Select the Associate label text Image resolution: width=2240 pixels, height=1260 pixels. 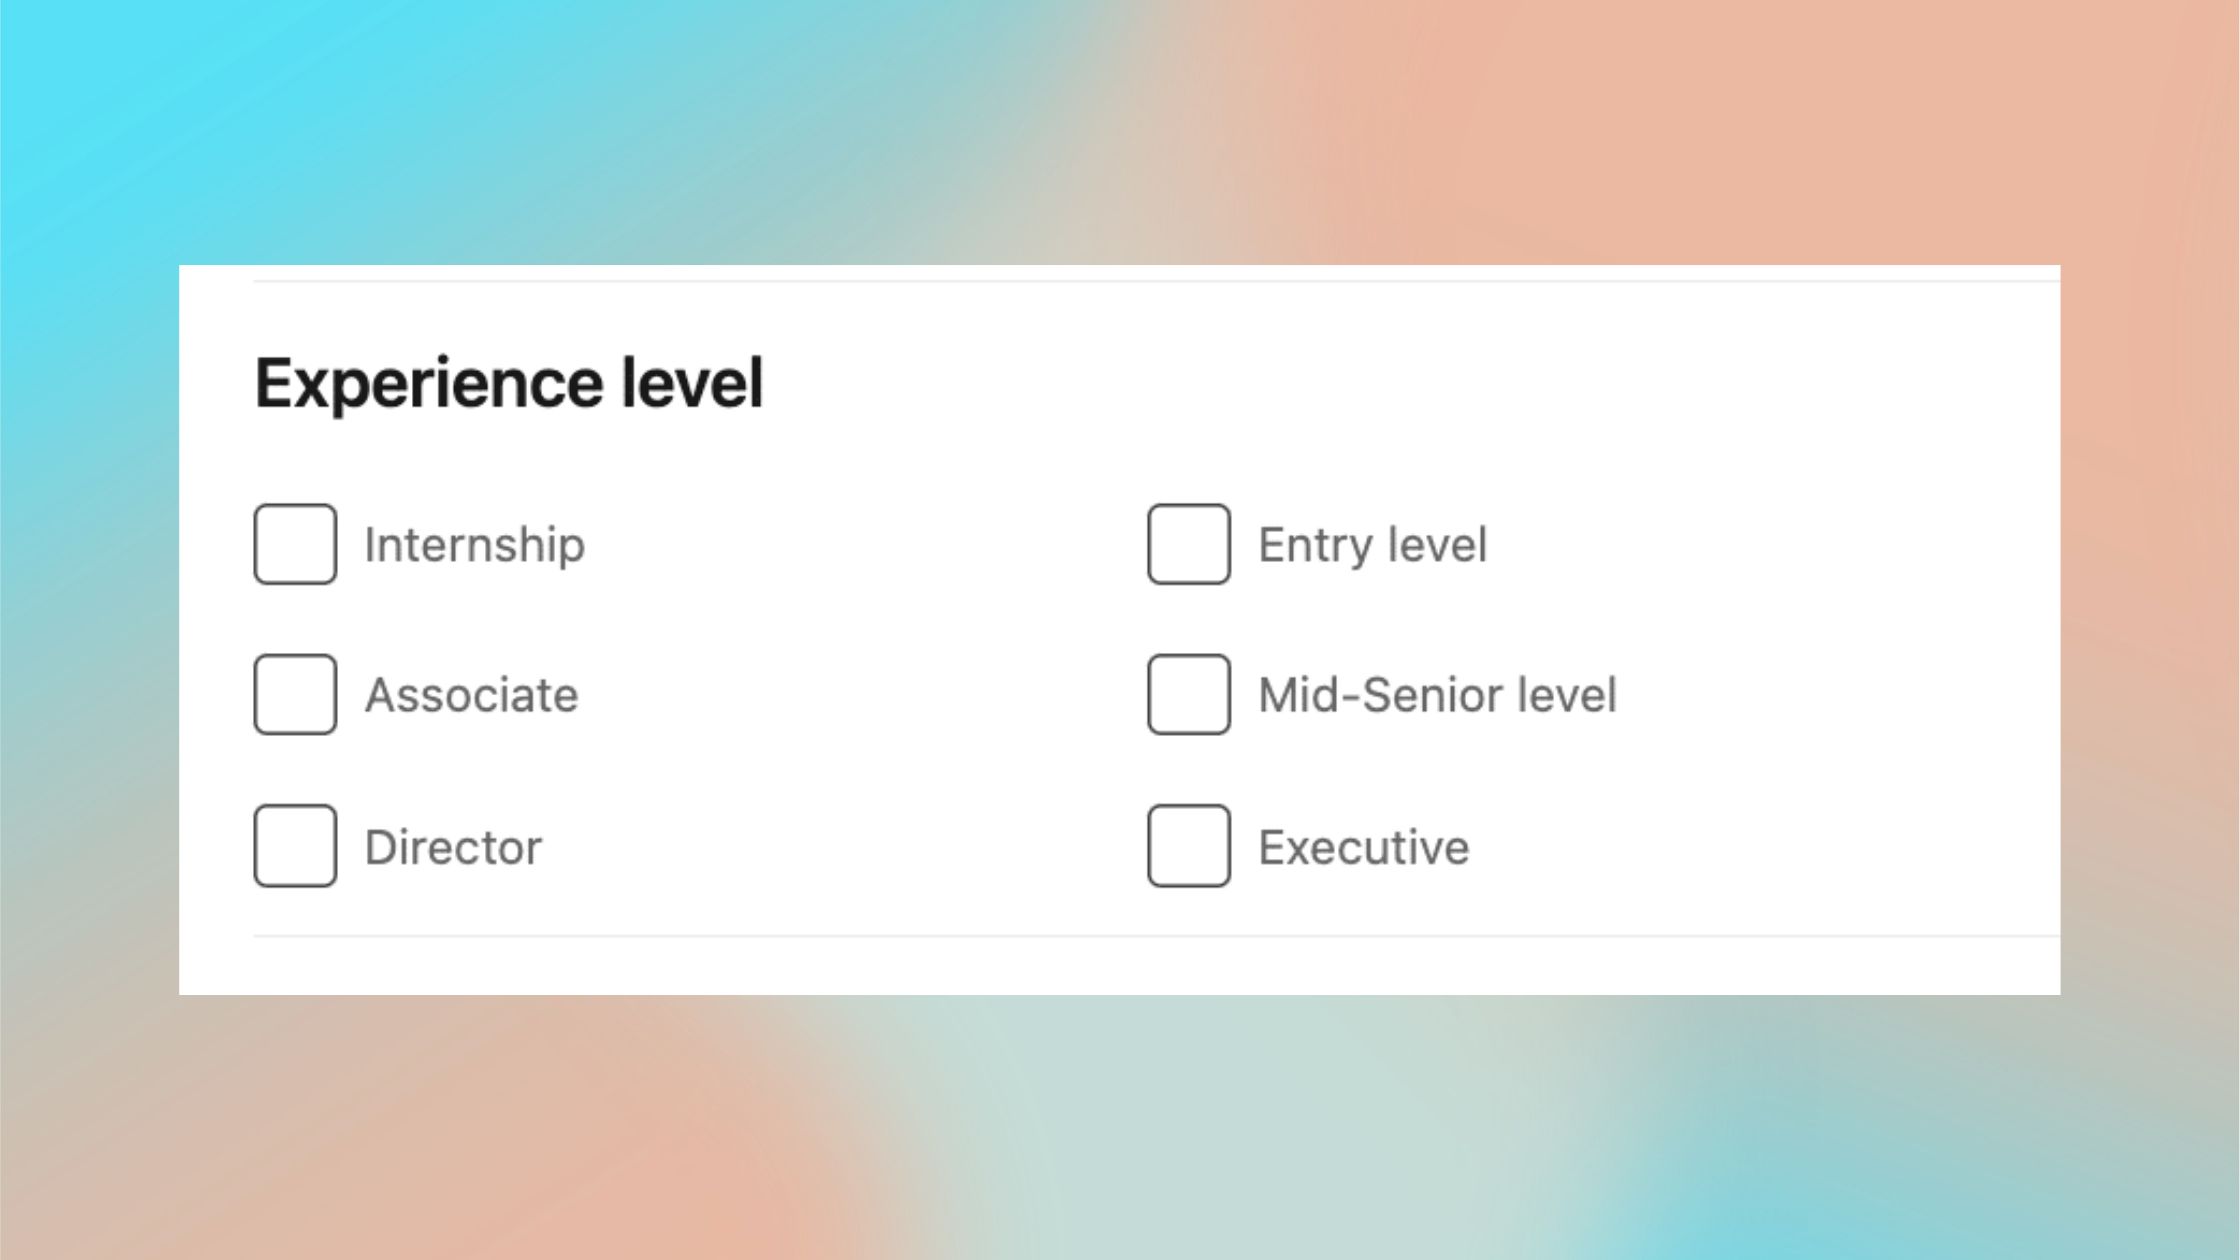tap(471, 695)
